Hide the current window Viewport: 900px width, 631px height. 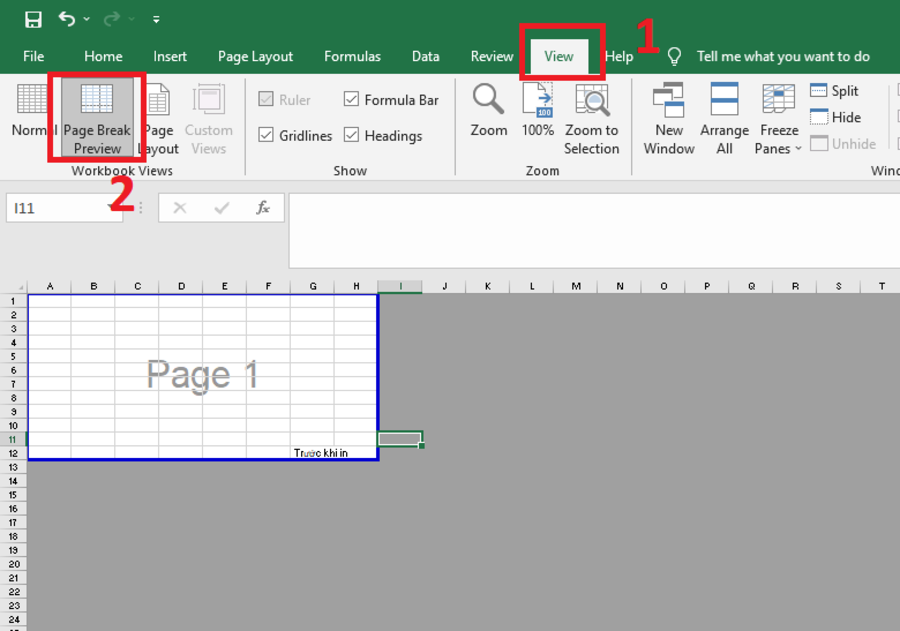[835, 117]
